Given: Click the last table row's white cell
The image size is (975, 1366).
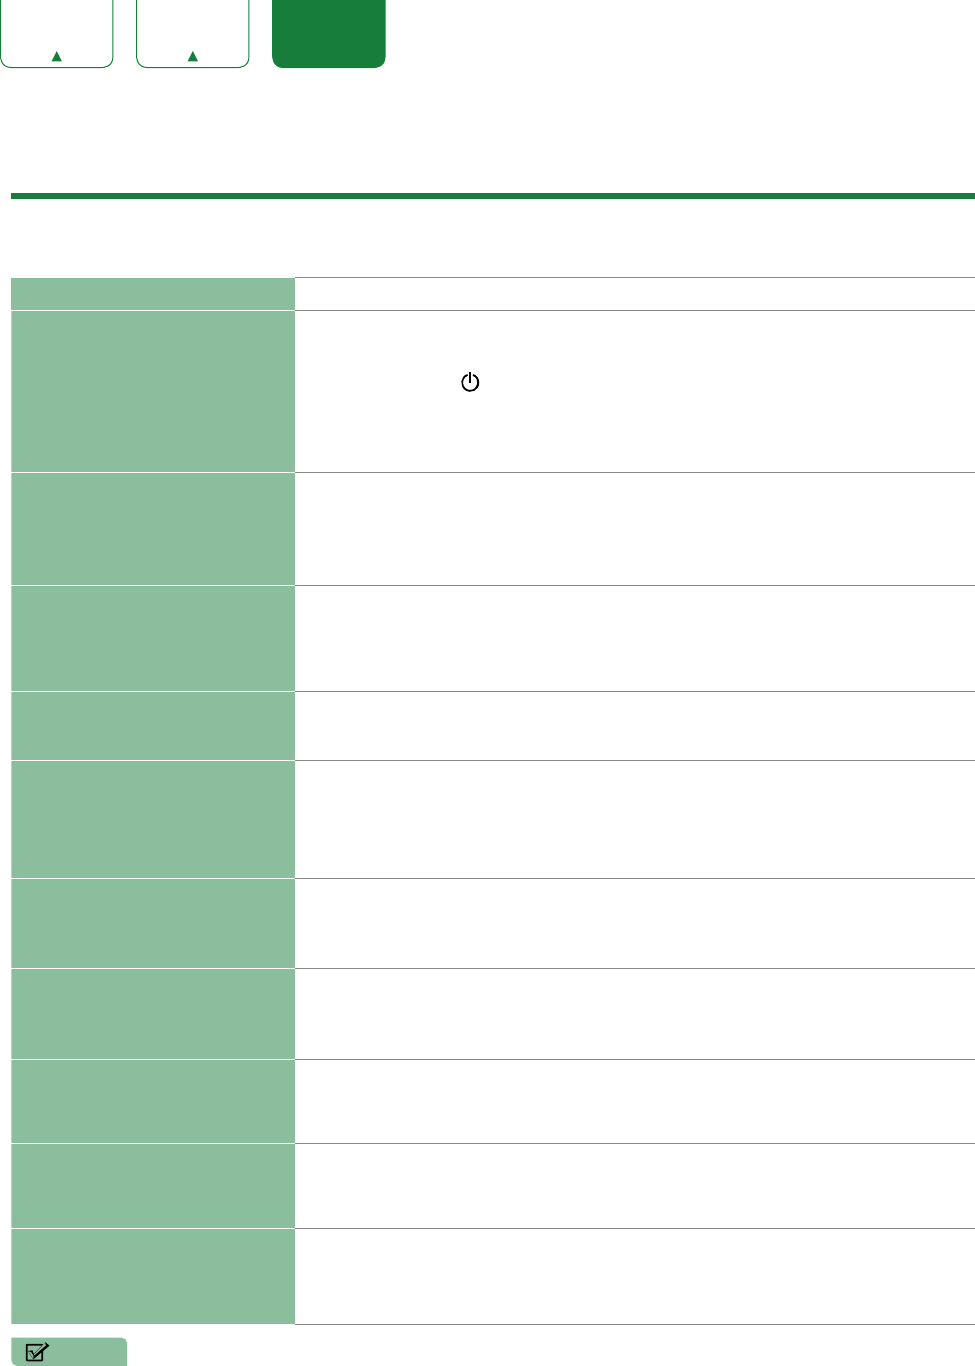Looking at the screenshot, I should 635,1276.
